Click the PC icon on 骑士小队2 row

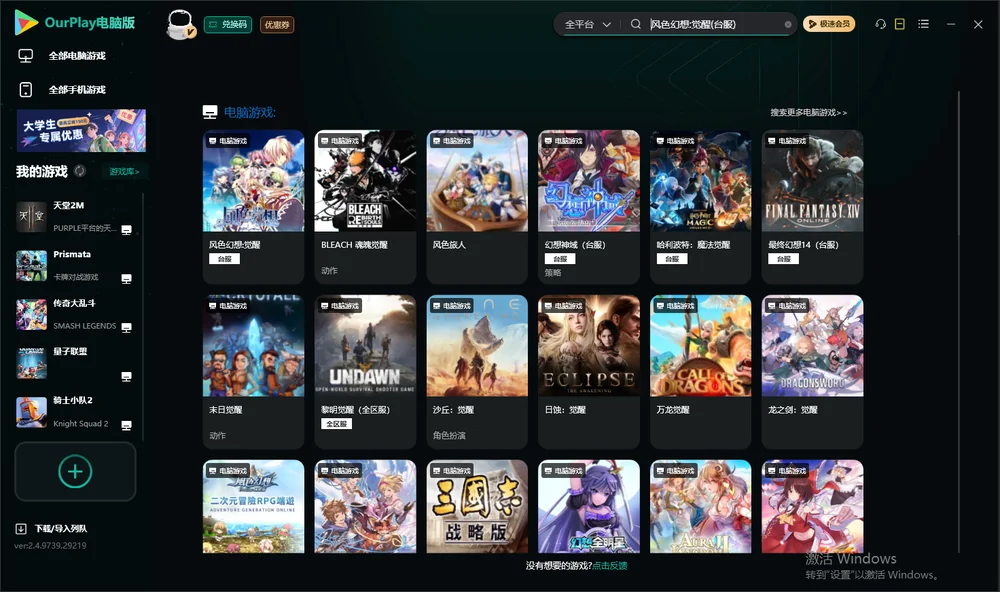point(126,426)
